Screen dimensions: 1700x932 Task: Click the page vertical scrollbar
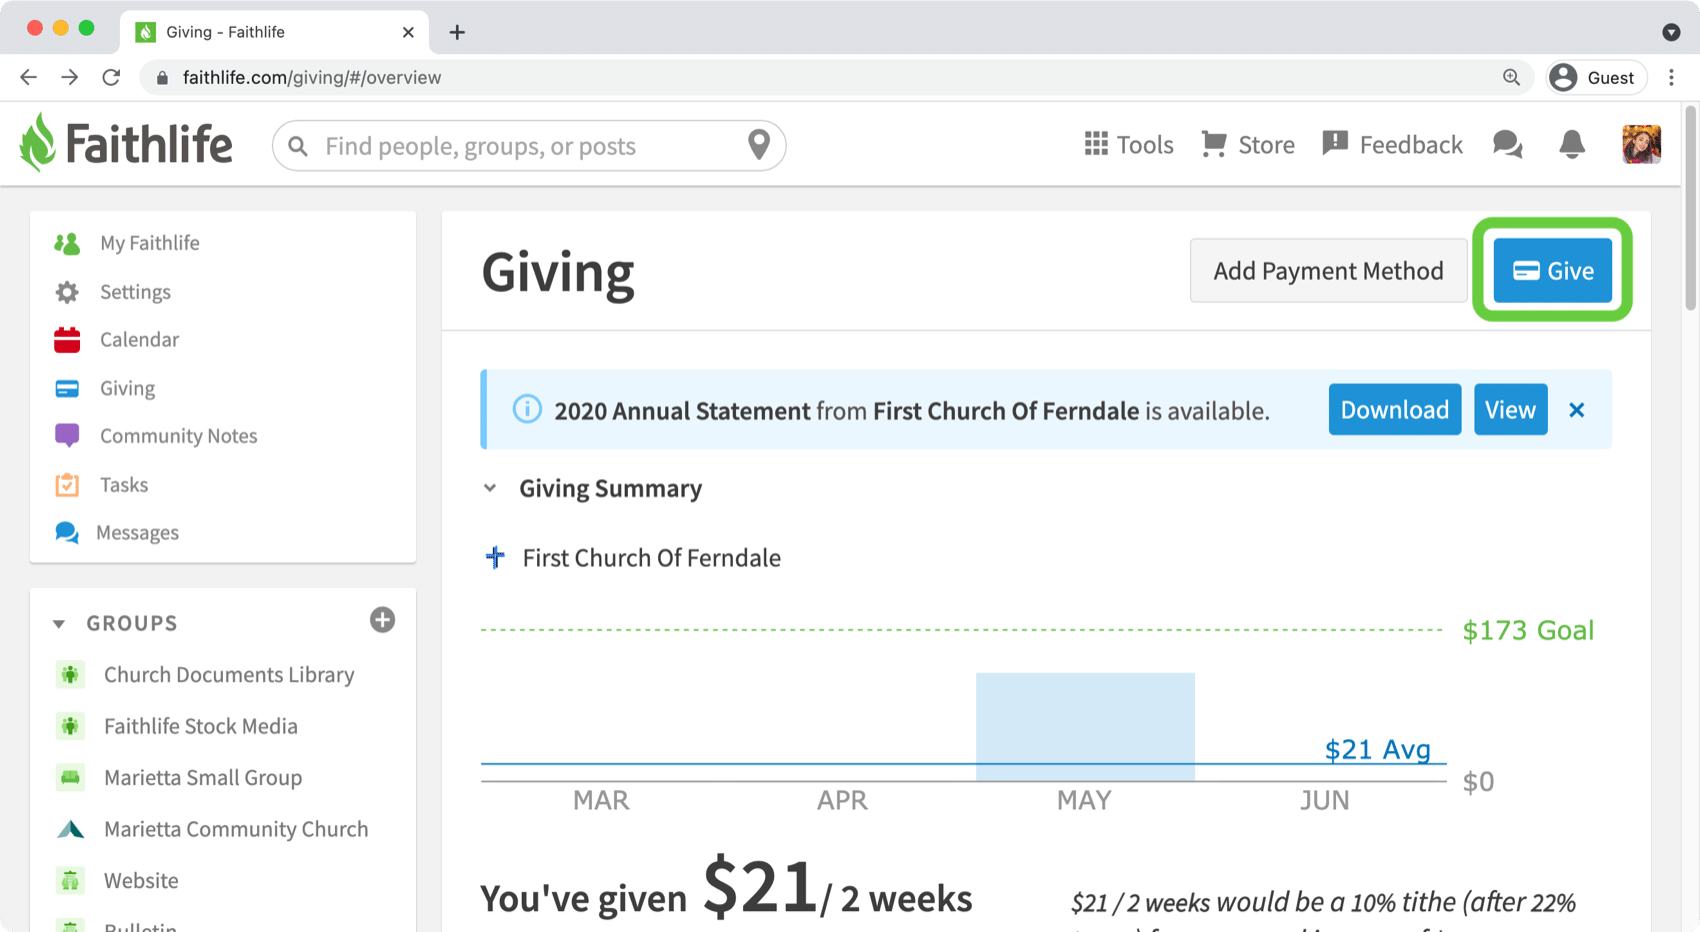[x=1690, y=210]
